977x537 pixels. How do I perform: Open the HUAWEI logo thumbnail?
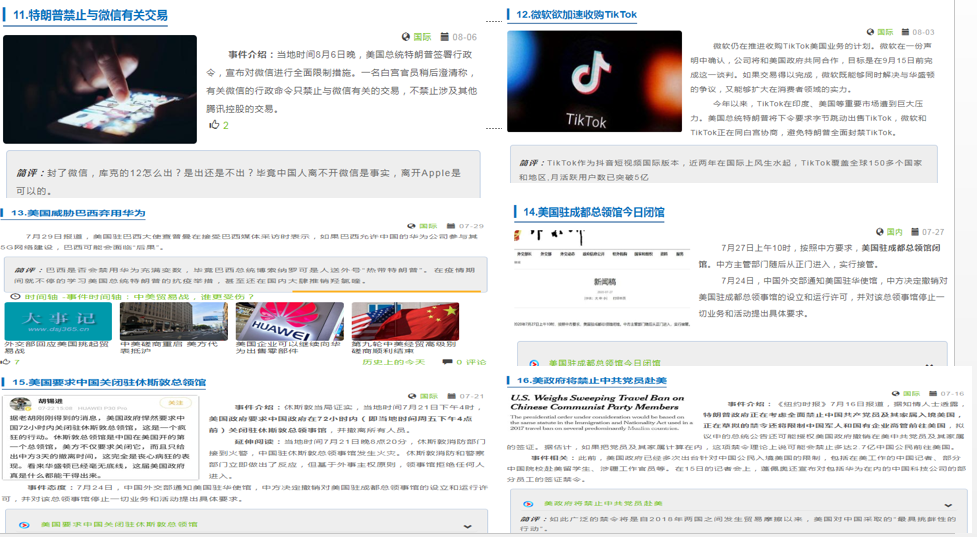point(290,321)
